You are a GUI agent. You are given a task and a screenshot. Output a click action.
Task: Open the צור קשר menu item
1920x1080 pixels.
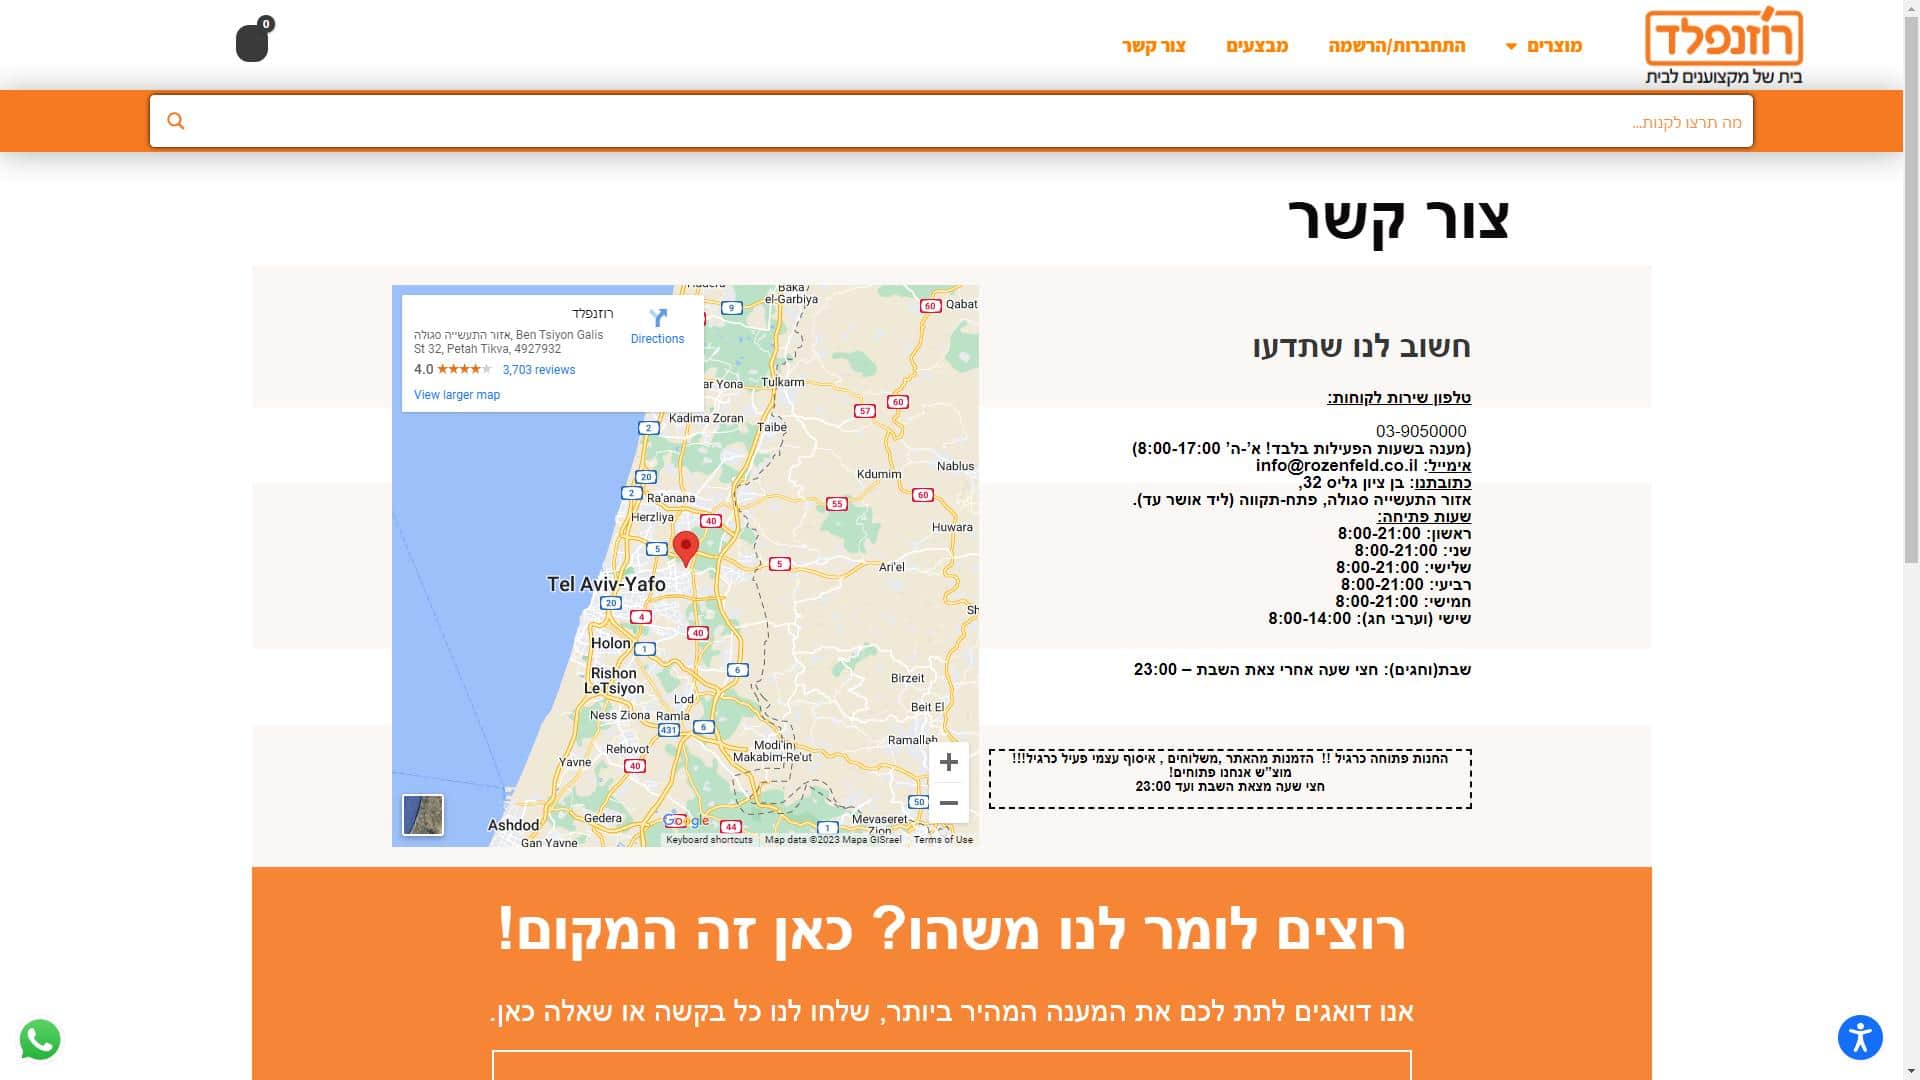(1154, 46)
